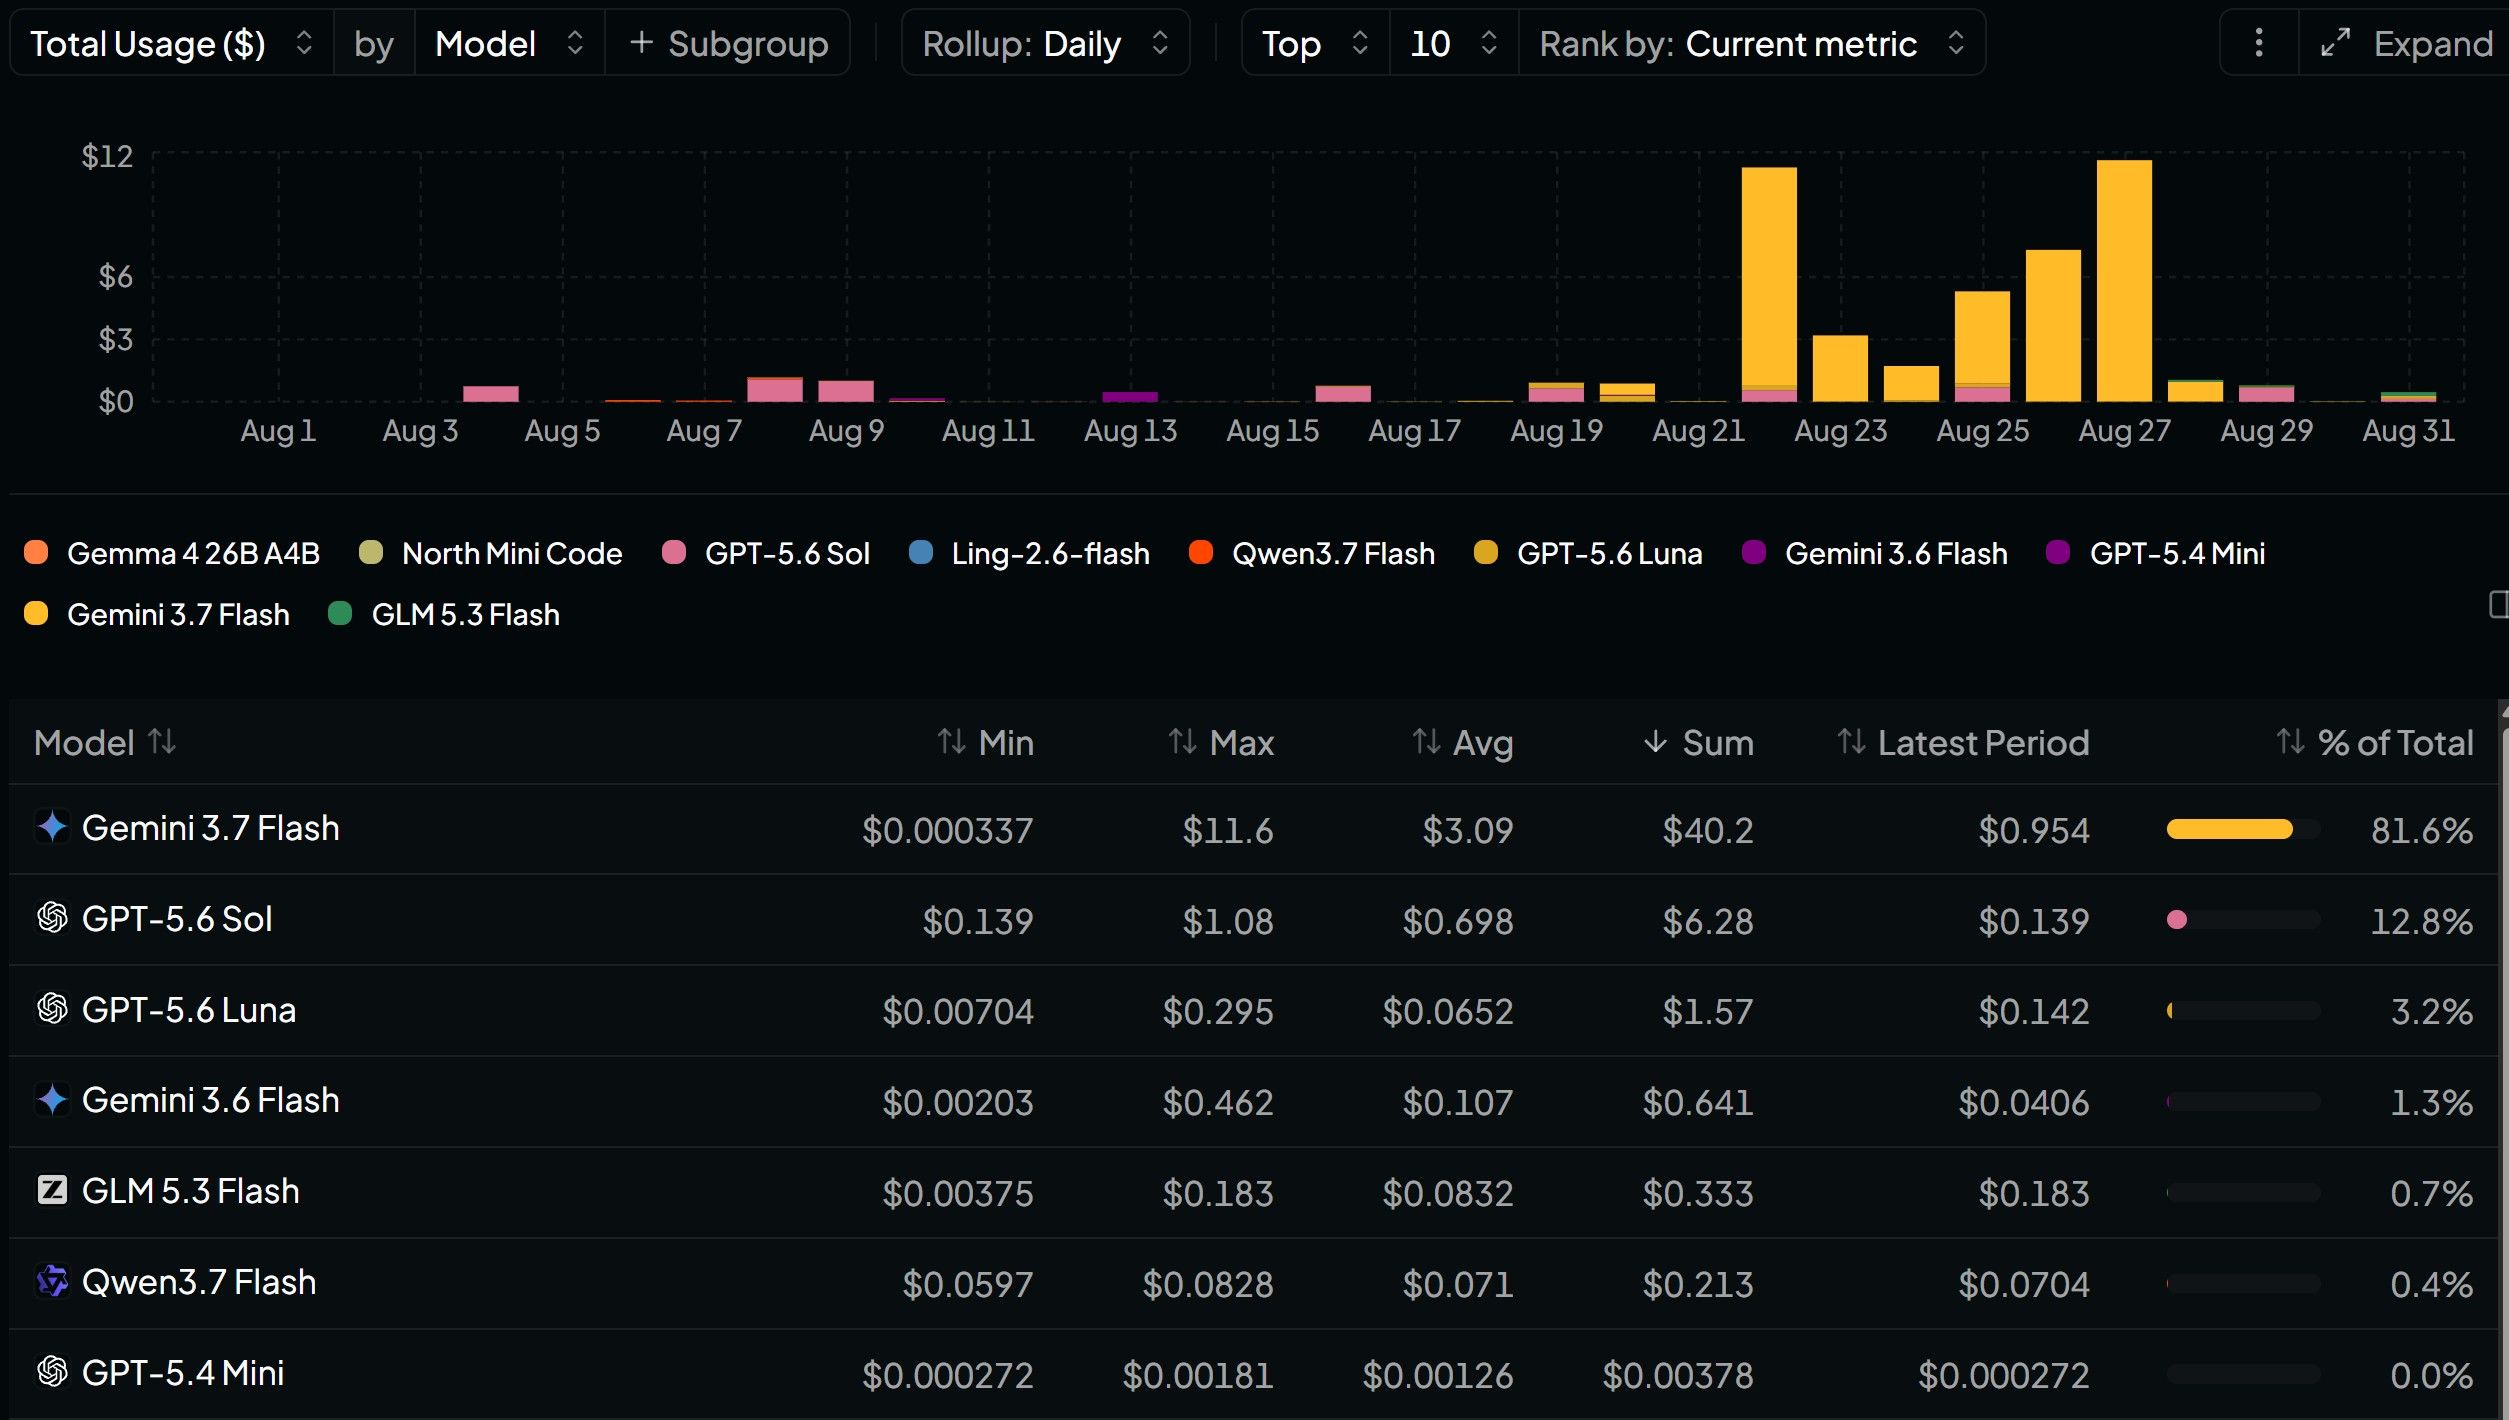Screen dimensions: 2509x1420
Task: Click the GPT-5.6 Luna 3.2% progress bar
Action: click(2243, 1011)
